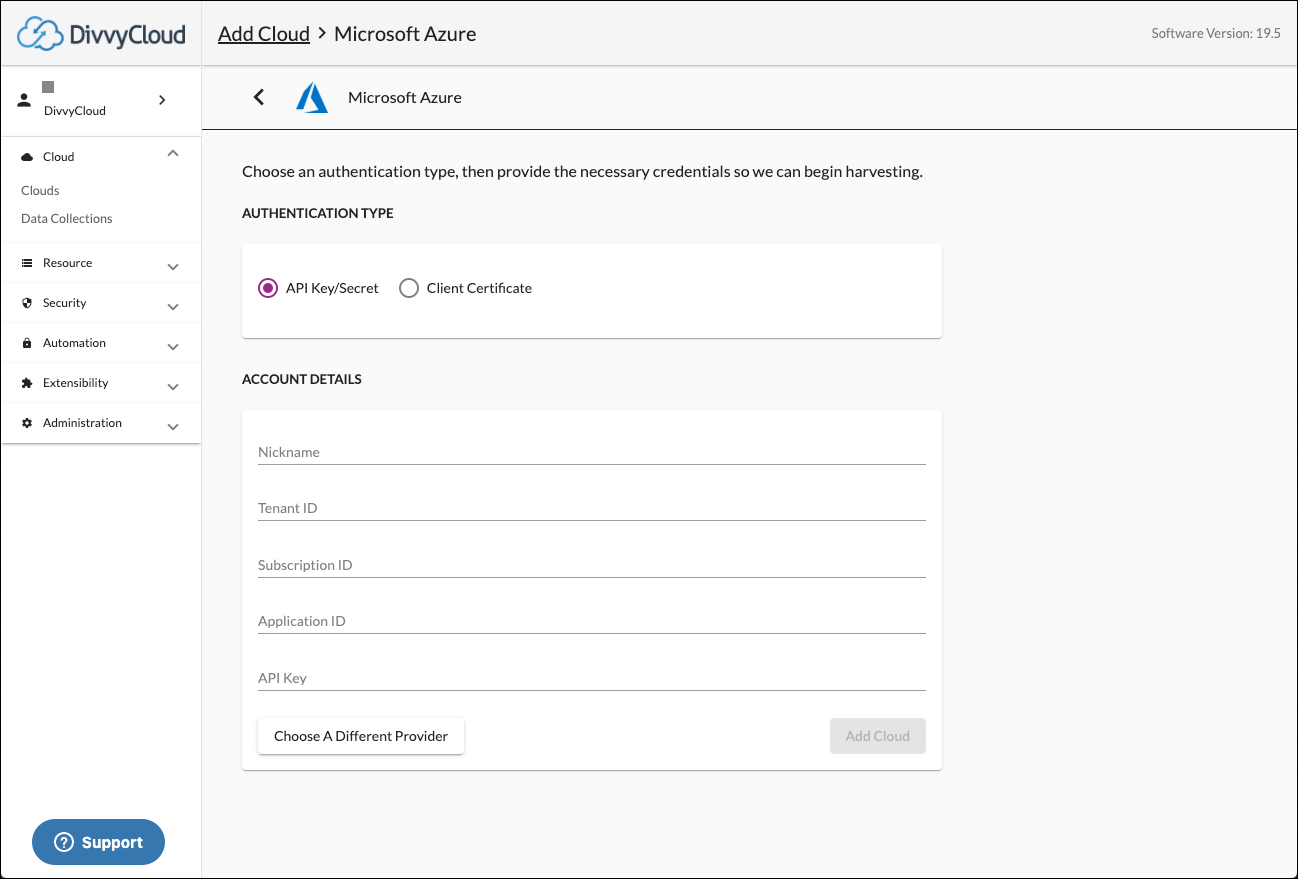Click the Subscription ID field
The height and width of the screenshot is (879, 1298).
coord(592,565)
